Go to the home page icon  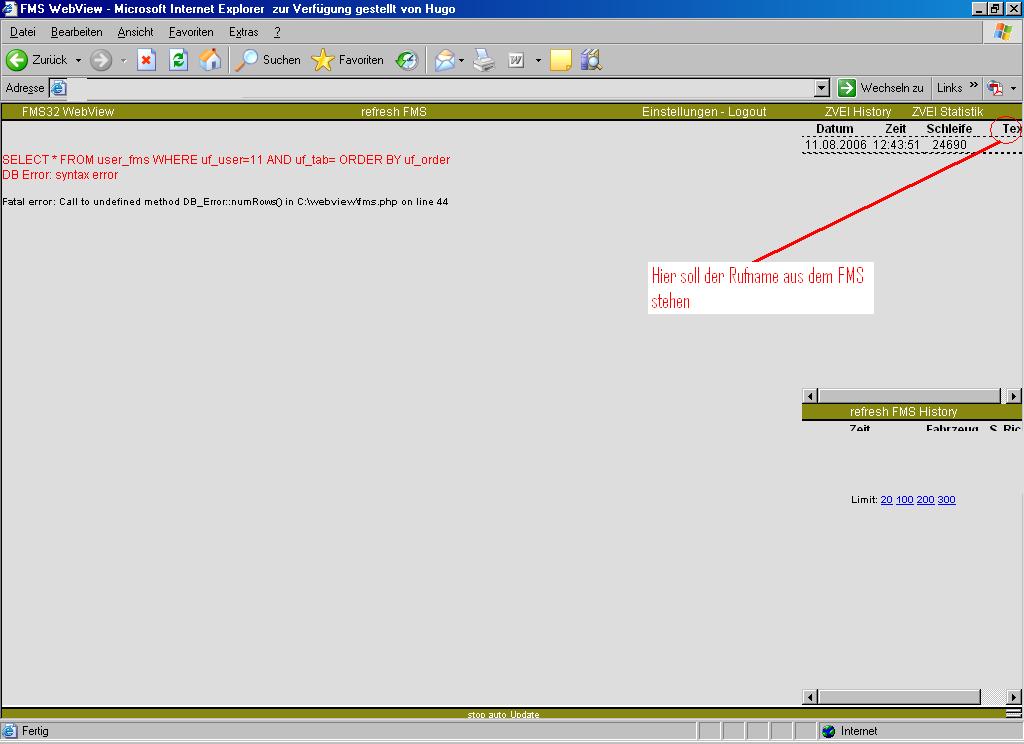210,60
